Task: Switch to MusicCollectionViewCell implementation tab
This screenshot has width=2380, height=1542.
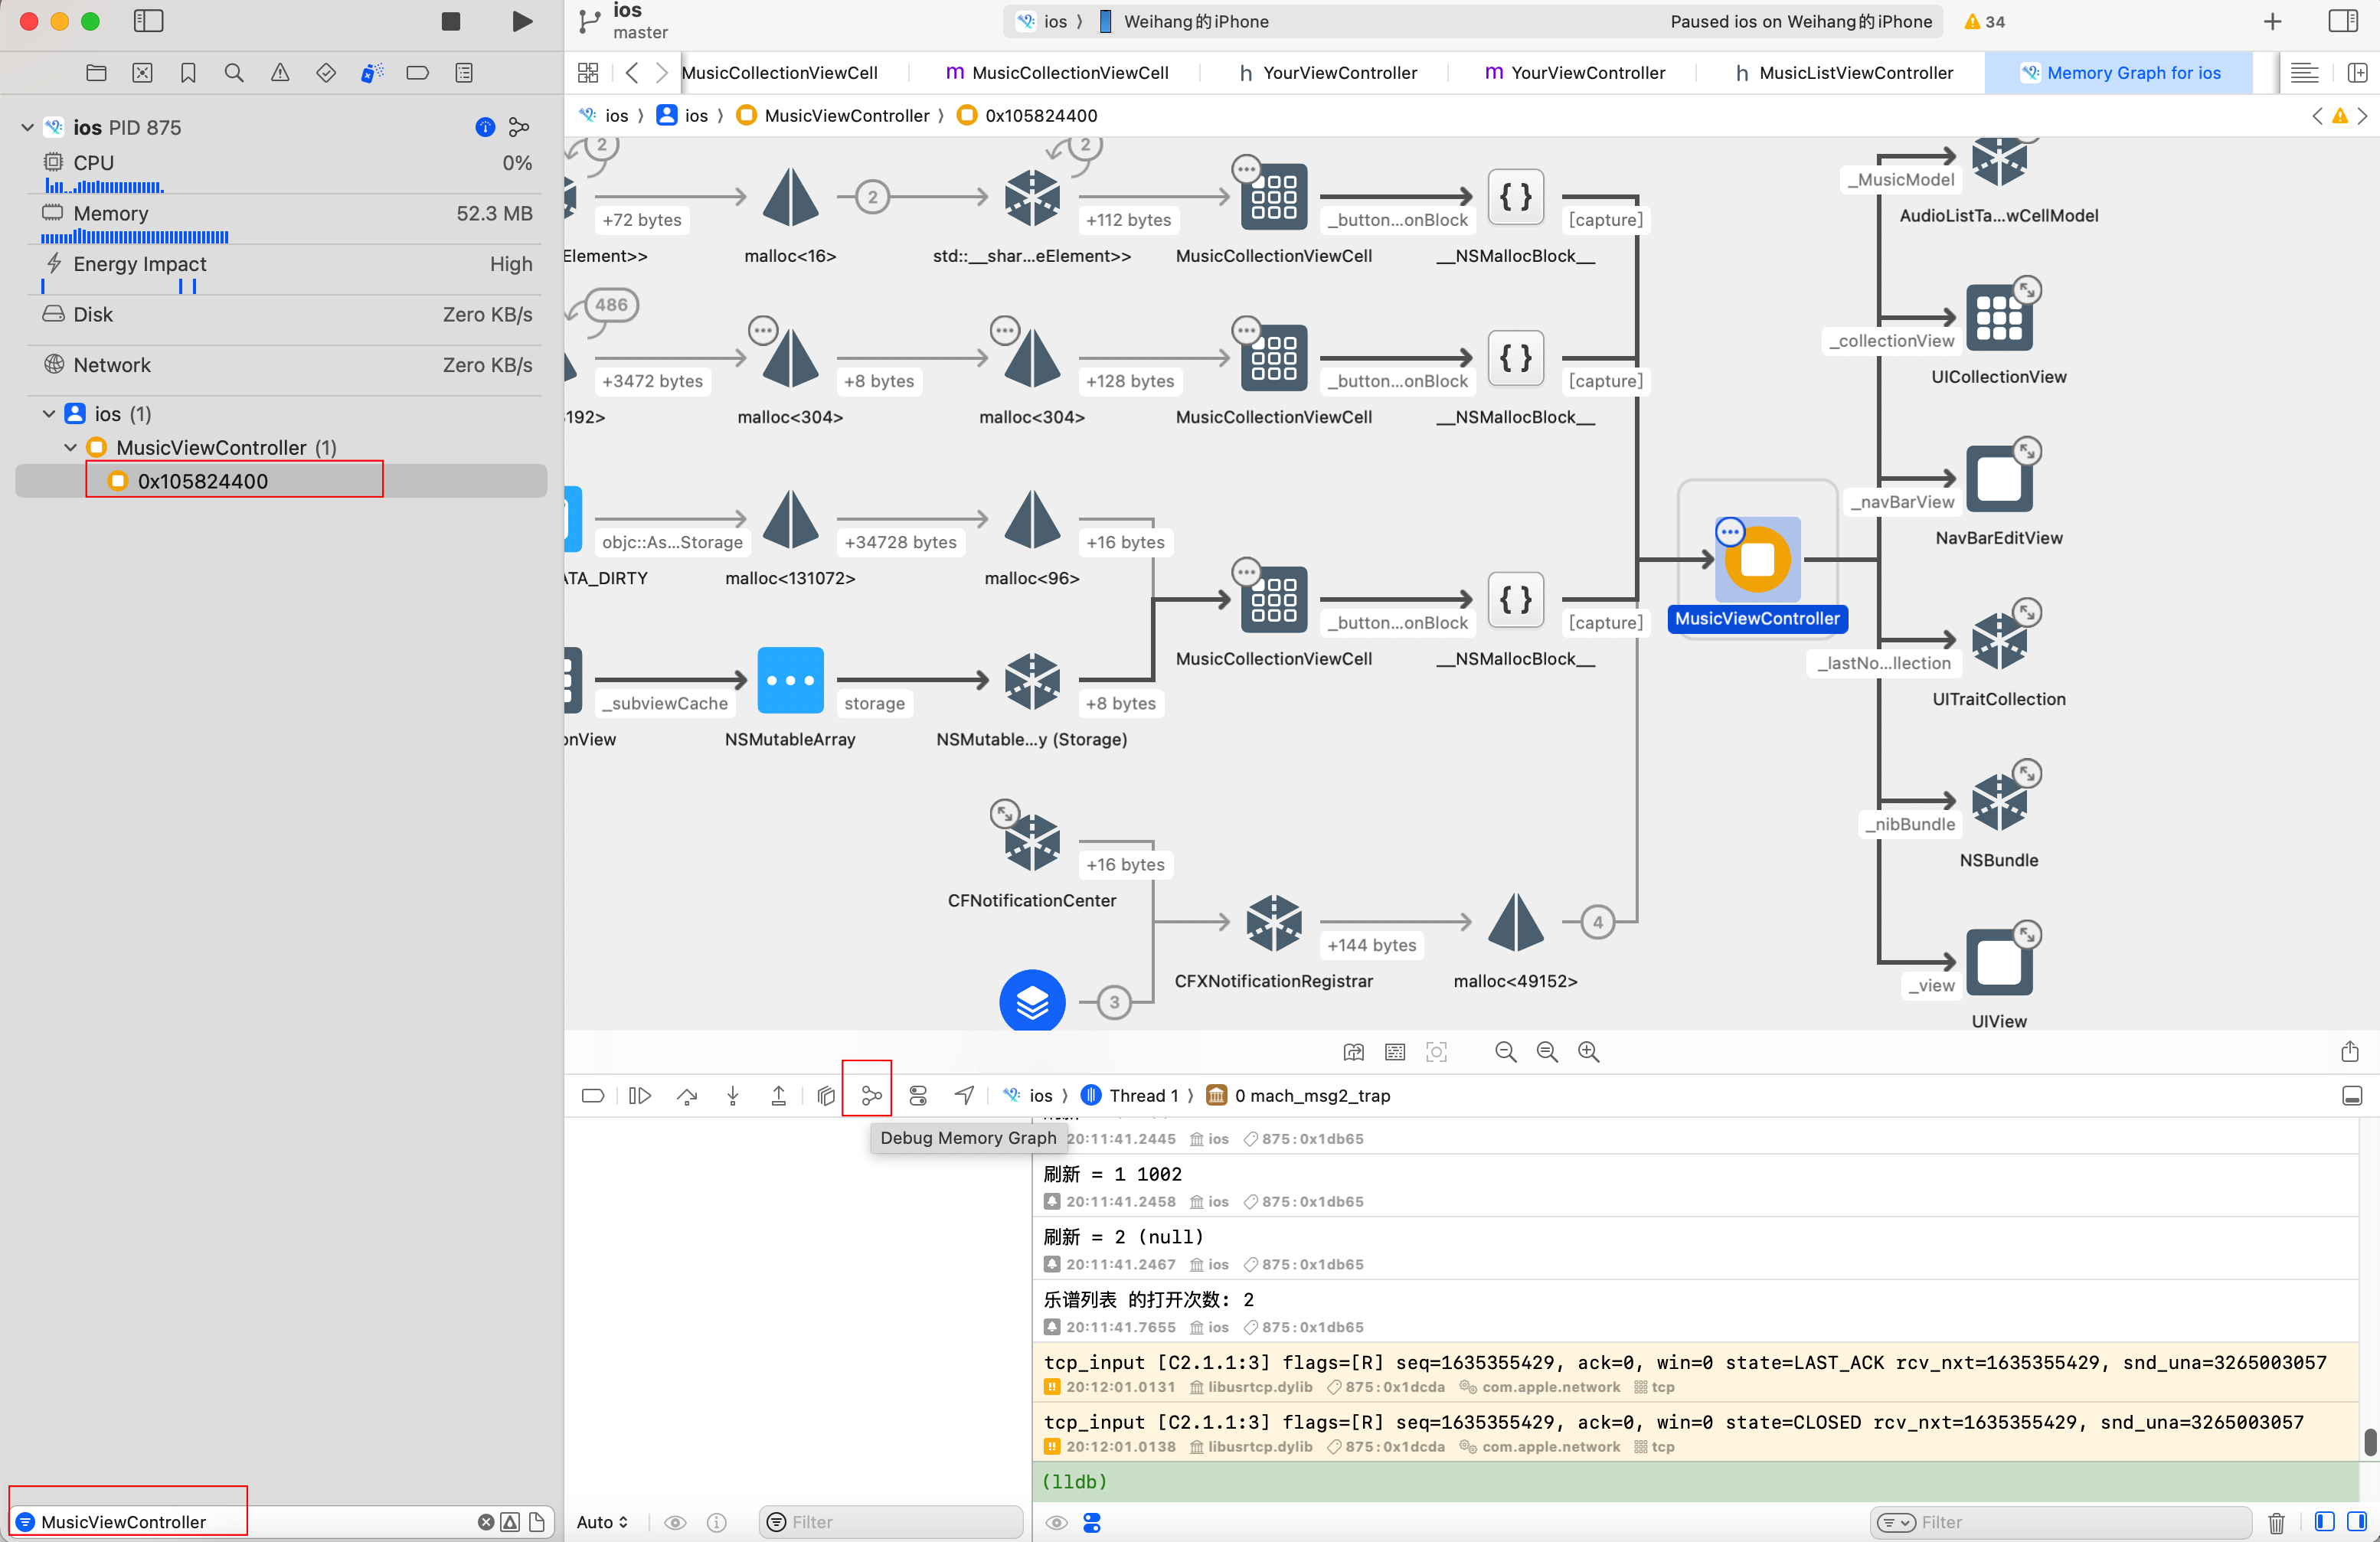Action: [x=1057, y=73]
